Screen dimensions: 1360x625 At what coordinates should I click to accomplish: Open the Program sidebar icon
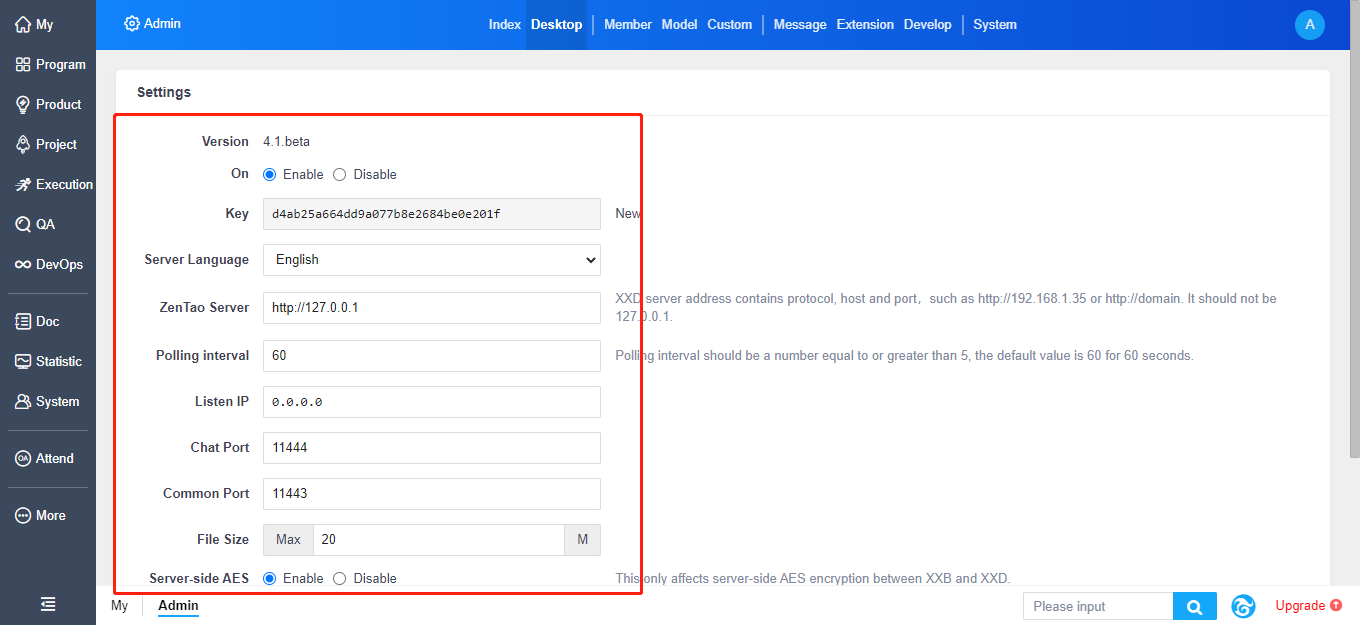point(23,64)
